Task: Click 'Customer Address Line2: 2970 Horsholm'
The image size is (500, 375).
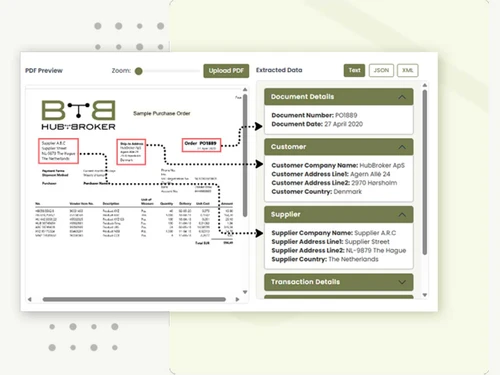Action: (334, 183)
